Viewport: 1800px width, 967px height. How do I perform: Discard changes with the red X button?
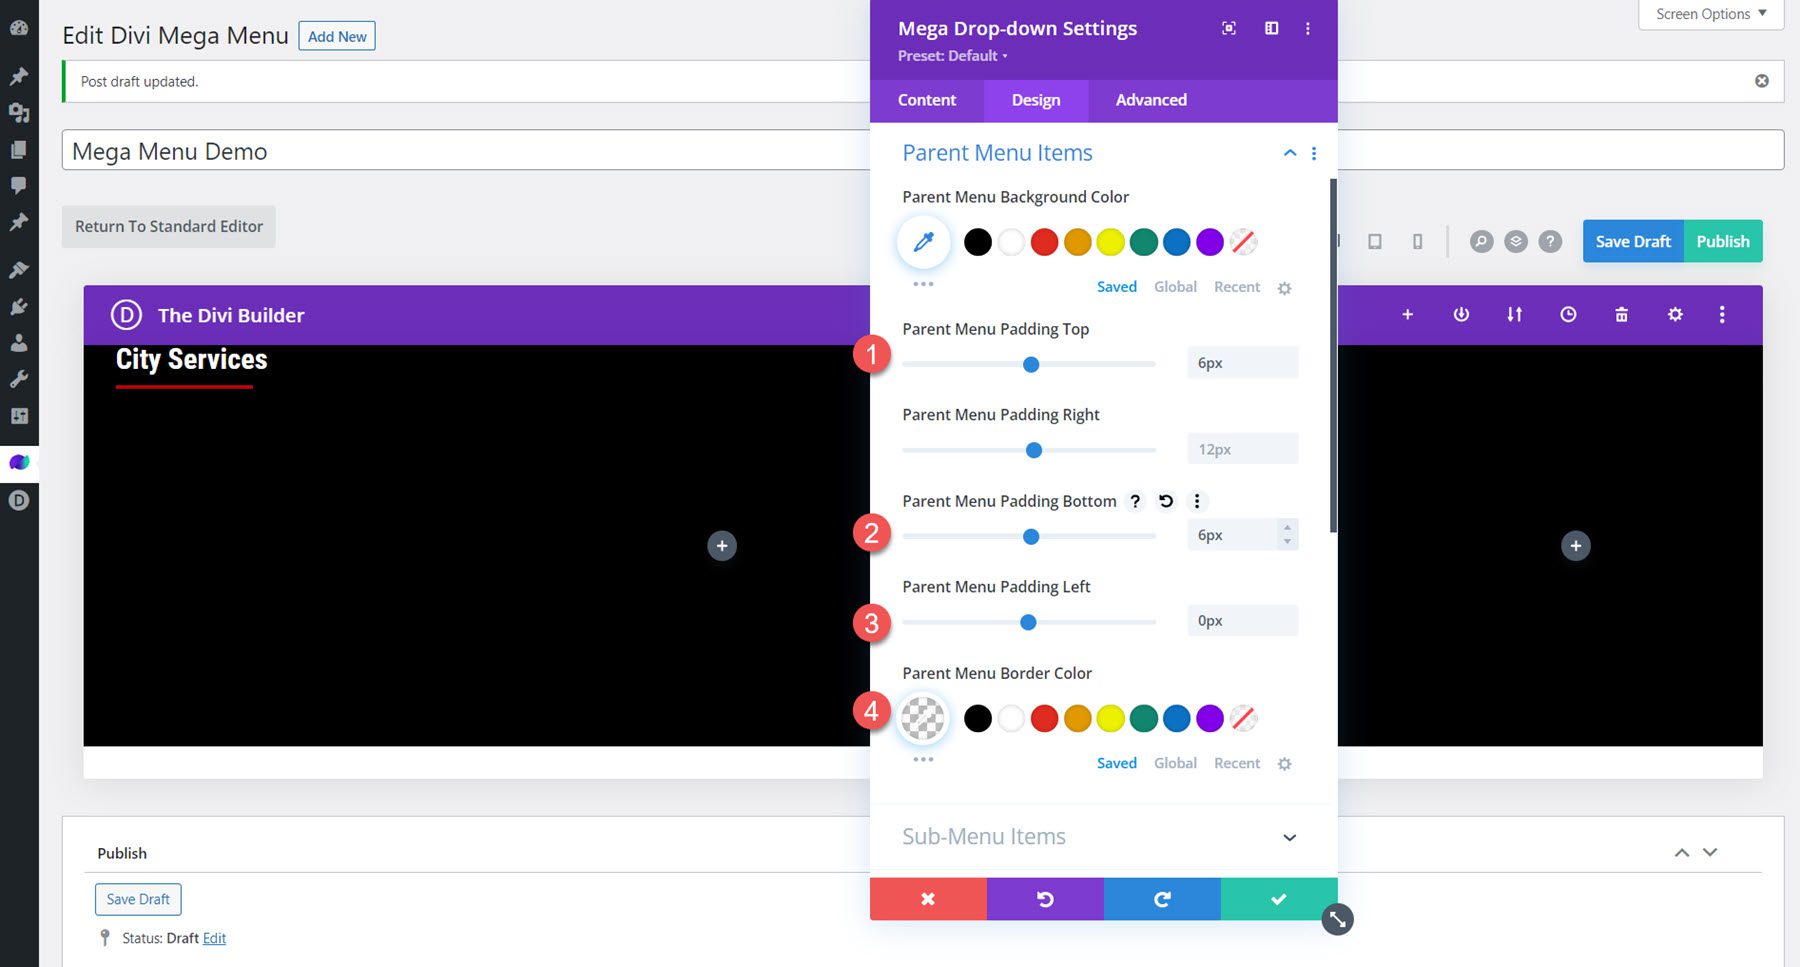[928, 898]
